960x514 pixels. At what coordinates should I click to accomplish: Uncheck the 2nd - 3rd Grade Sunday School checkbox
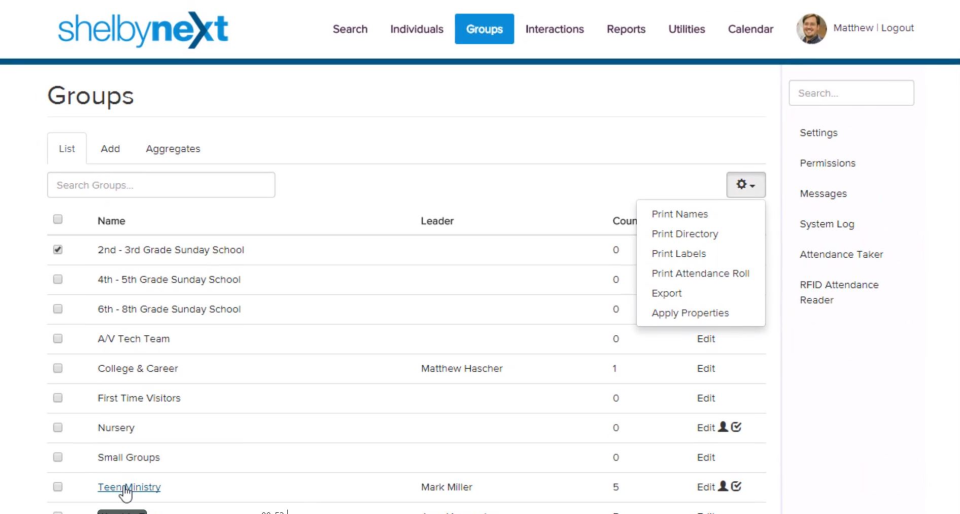click(58, 250)
